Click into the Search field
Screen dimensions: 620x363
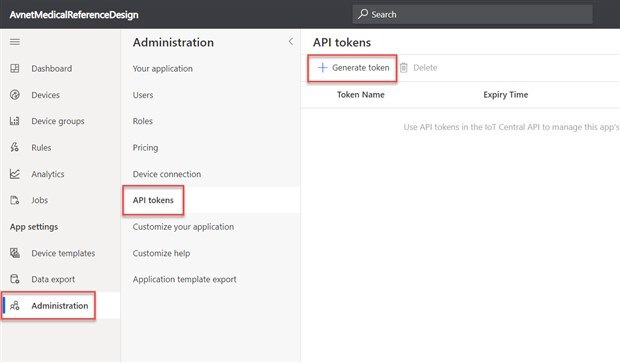pos(473,14)
